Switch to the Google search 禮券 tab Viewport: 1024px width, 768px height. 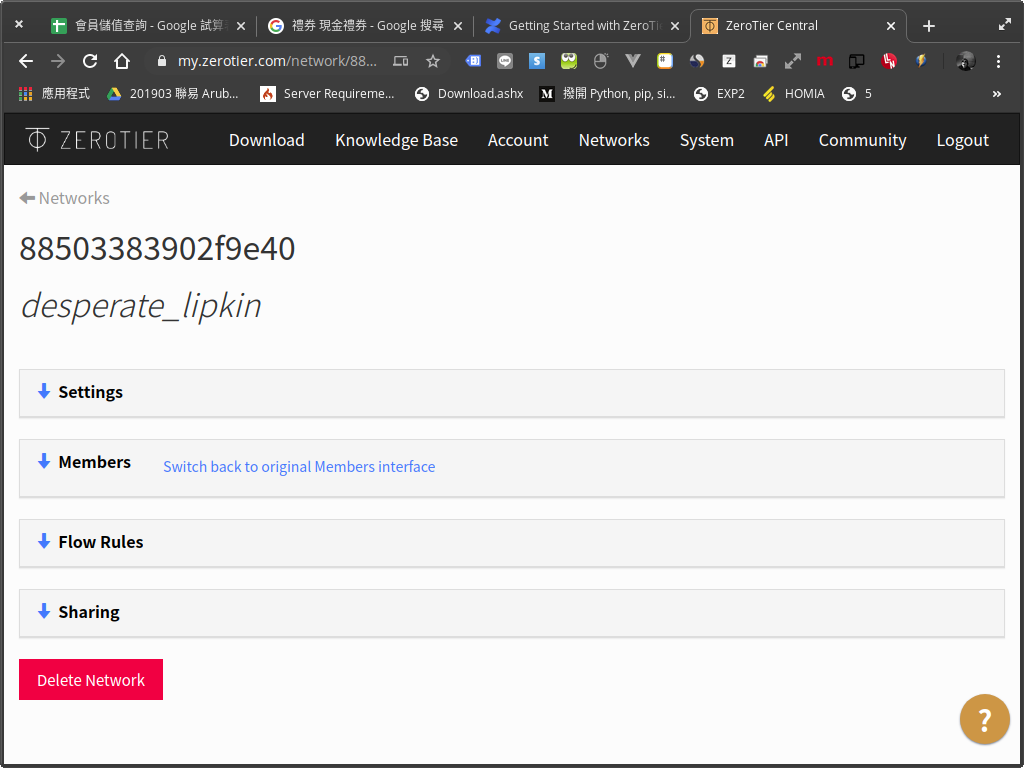pyautogui.click(x=366, y=26)
